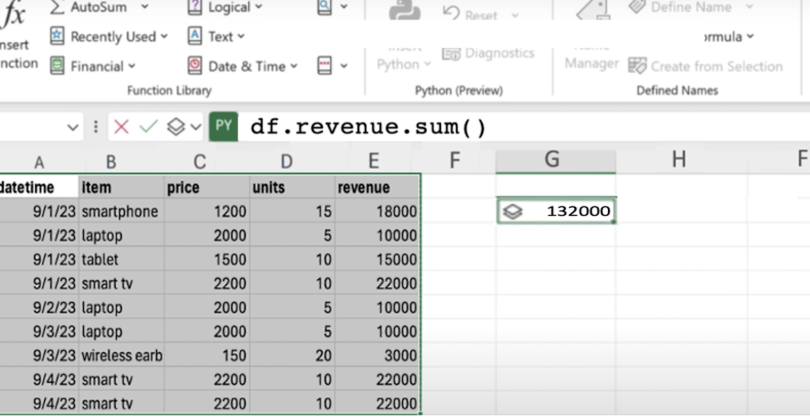810x420 pixels.
Task: Click the Insert Function fx button
Action: point(13,15)
